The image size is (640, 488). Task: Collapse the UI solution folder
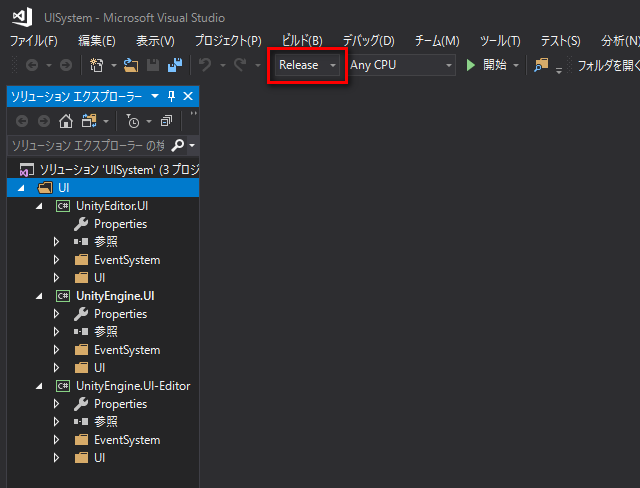pos(21,188)
